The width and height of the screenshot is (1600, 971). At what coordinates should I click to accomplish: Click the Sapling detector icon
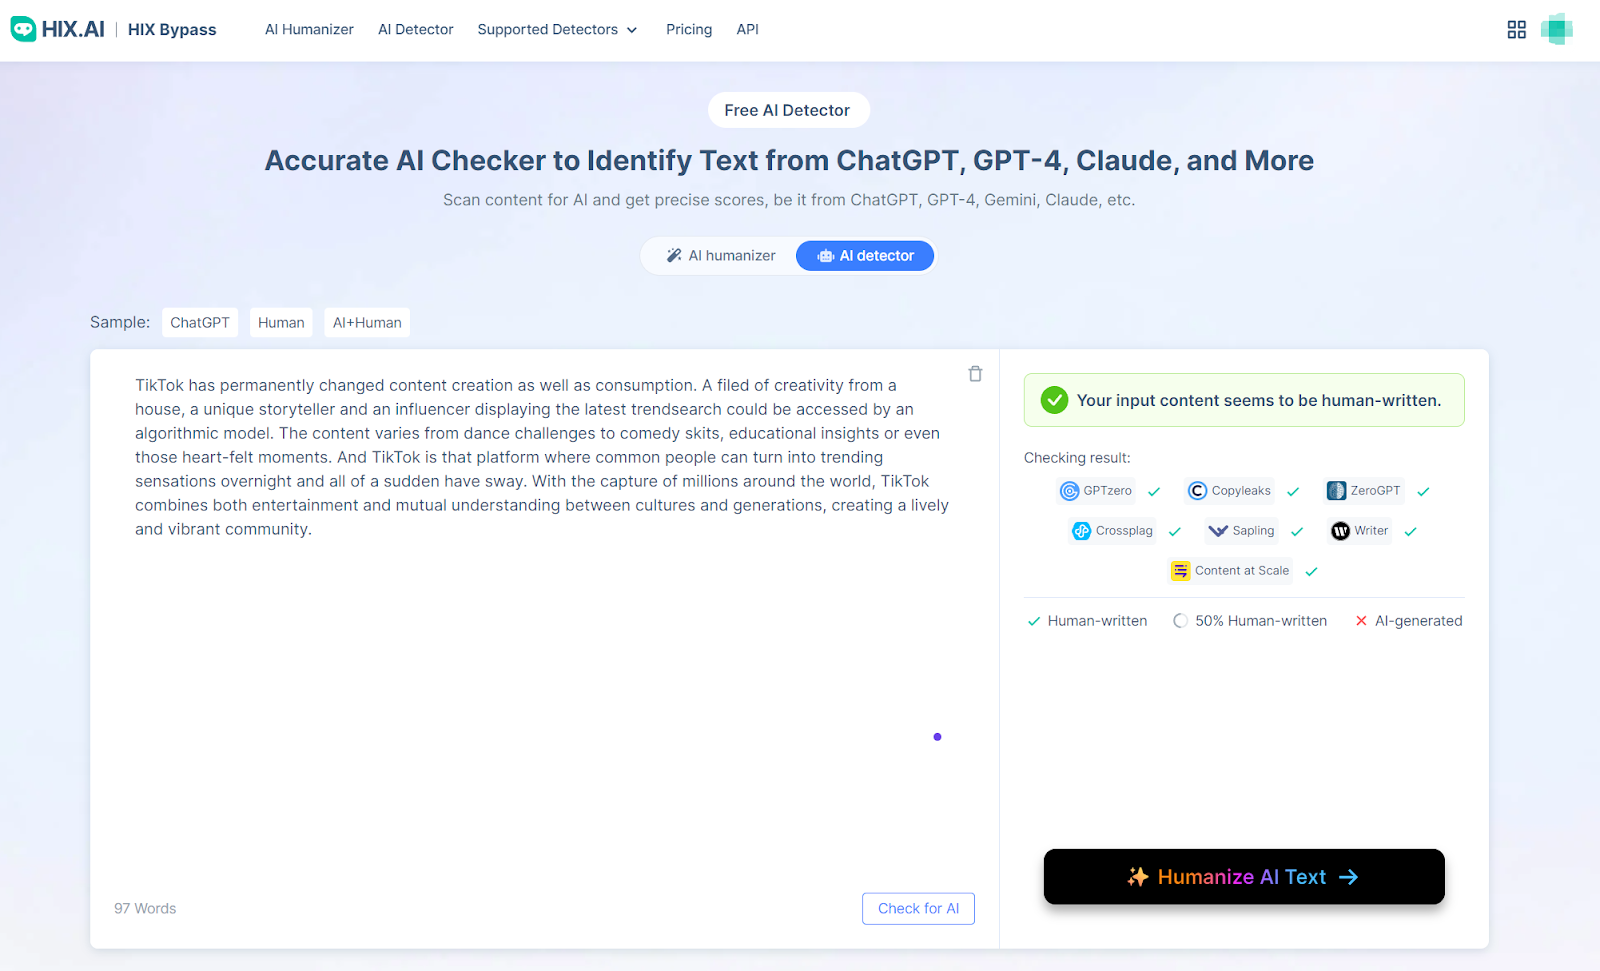click(x=1218, y=531)
